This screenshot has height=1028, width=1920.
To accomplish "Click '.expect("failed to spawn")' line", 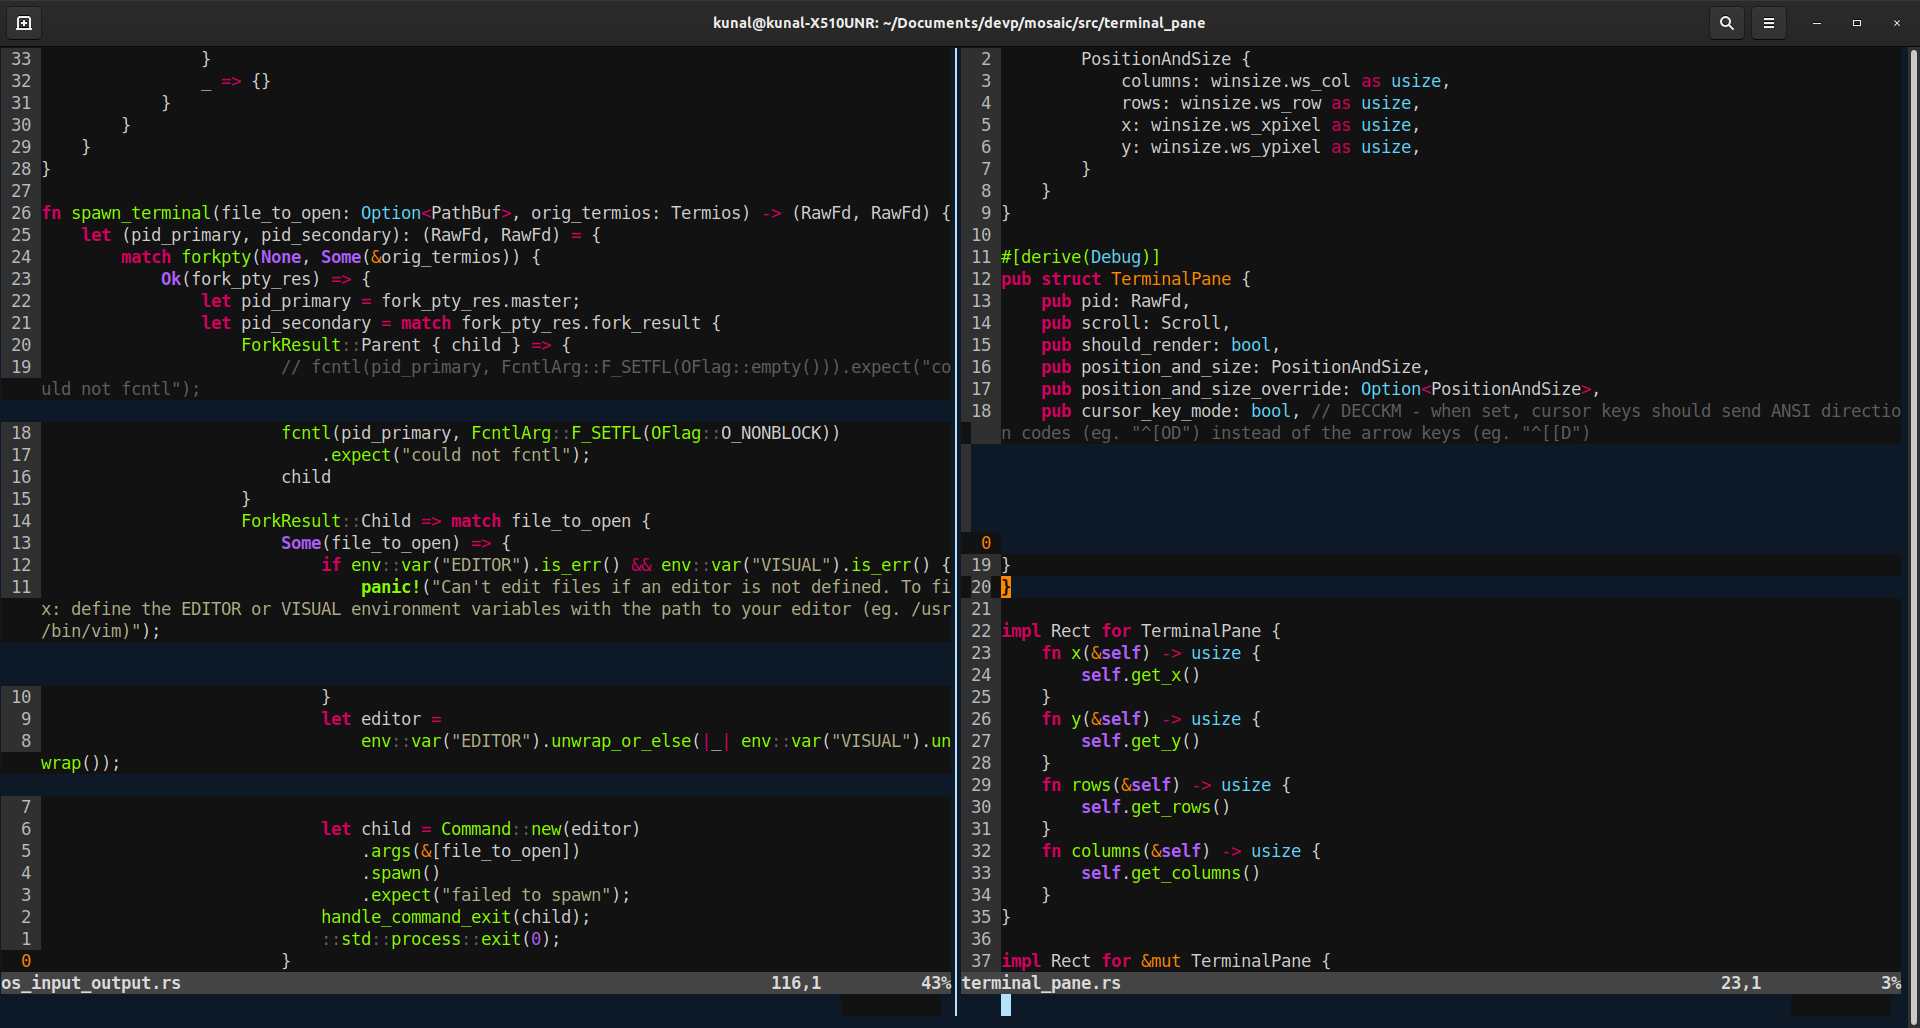I will pos(496,895).
